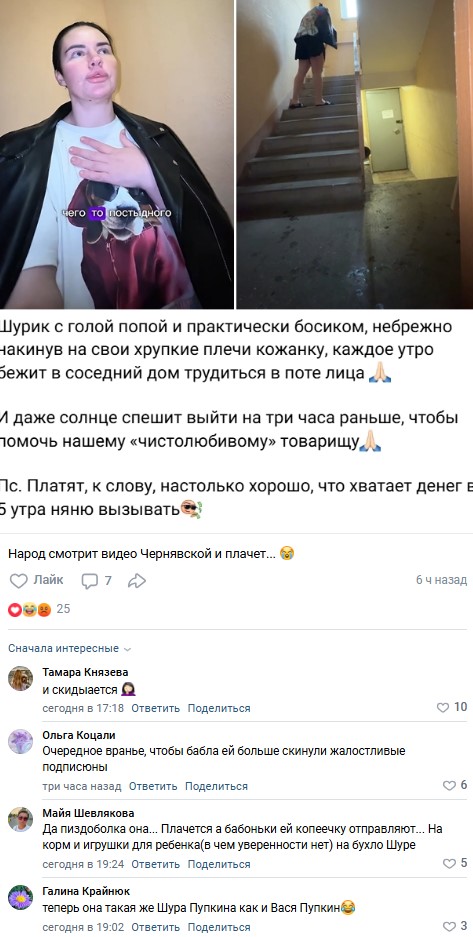Like Галина Крайнюк's comment heart
Viewport: 473px width, 937px height.
coord(449,927)
